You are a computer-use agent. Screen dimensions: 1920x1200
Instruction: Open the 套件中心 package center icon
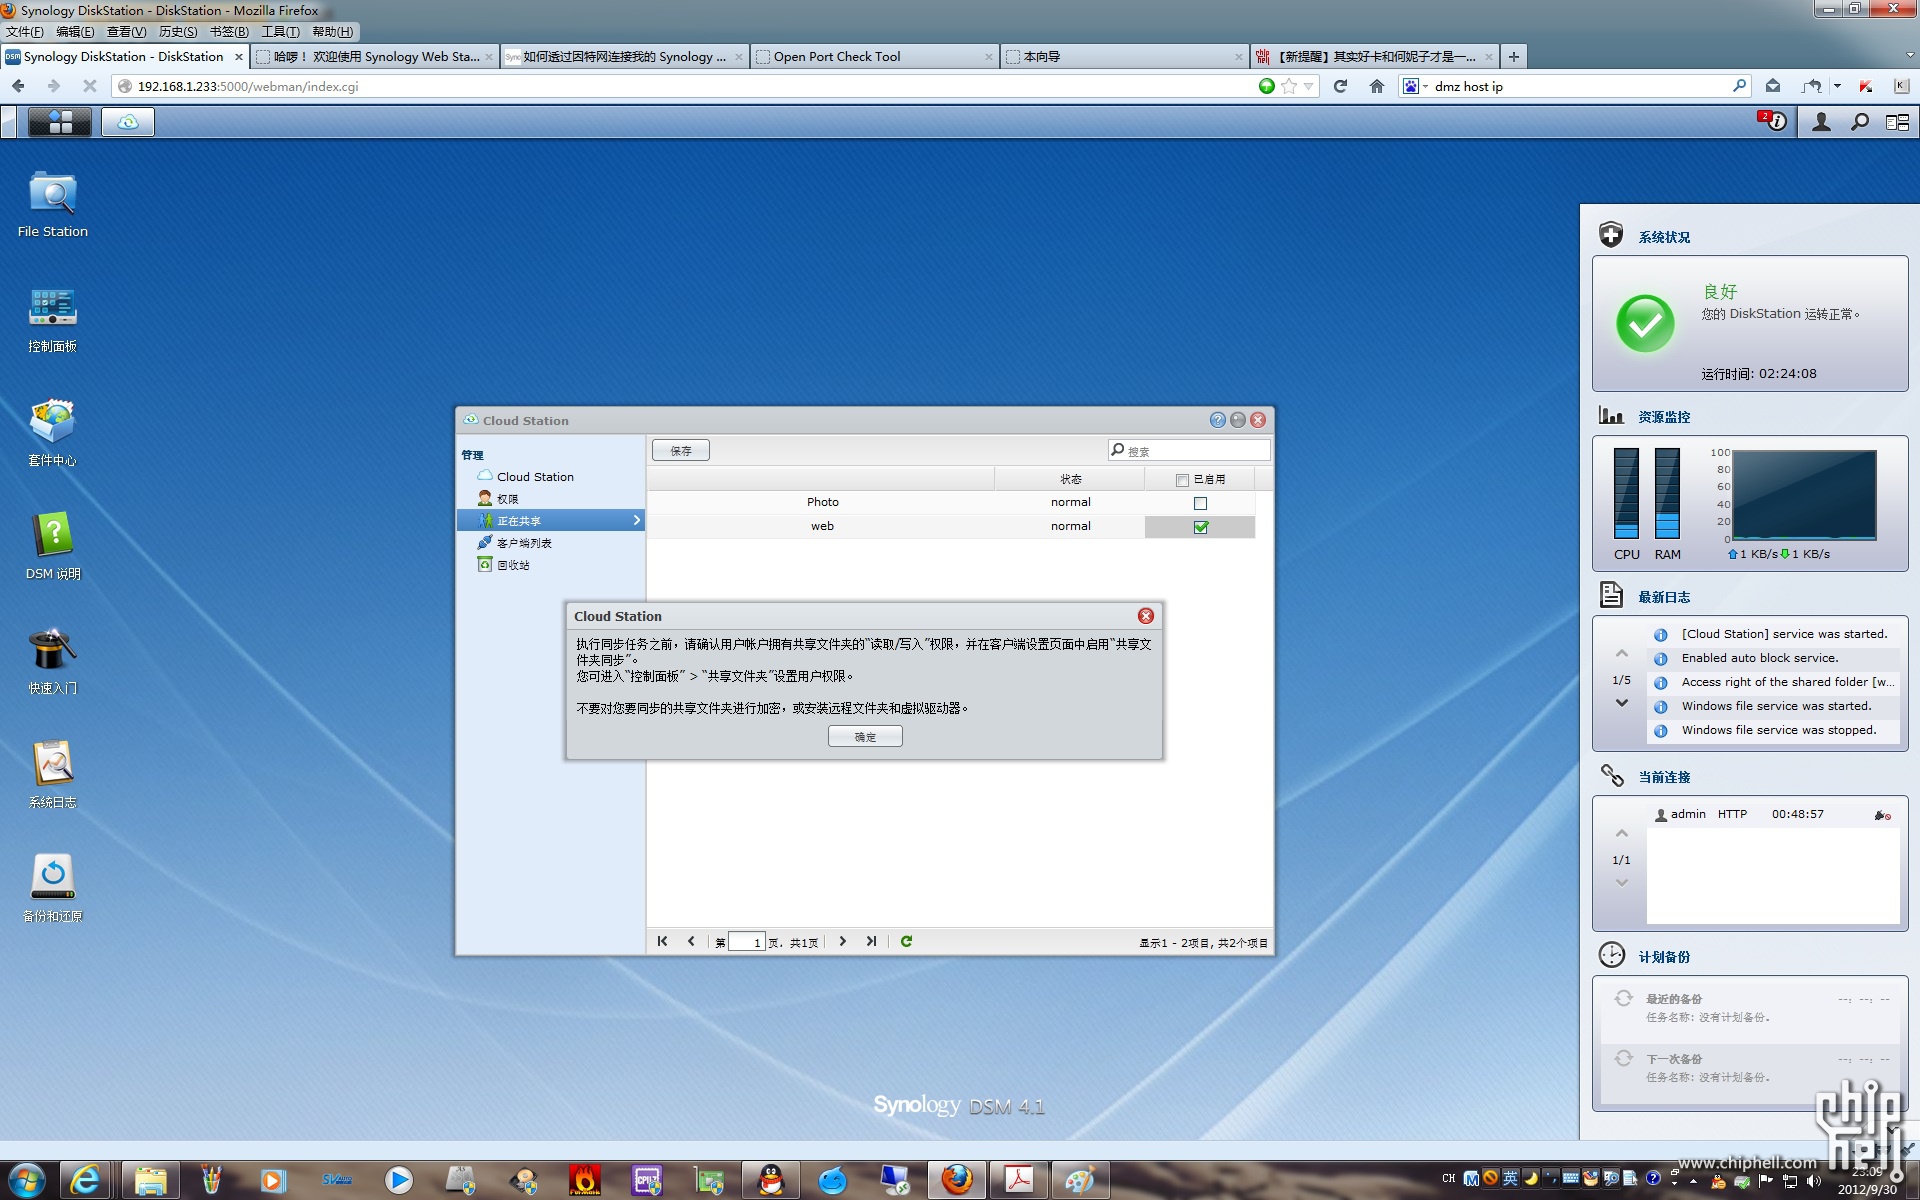pos(53,433)
